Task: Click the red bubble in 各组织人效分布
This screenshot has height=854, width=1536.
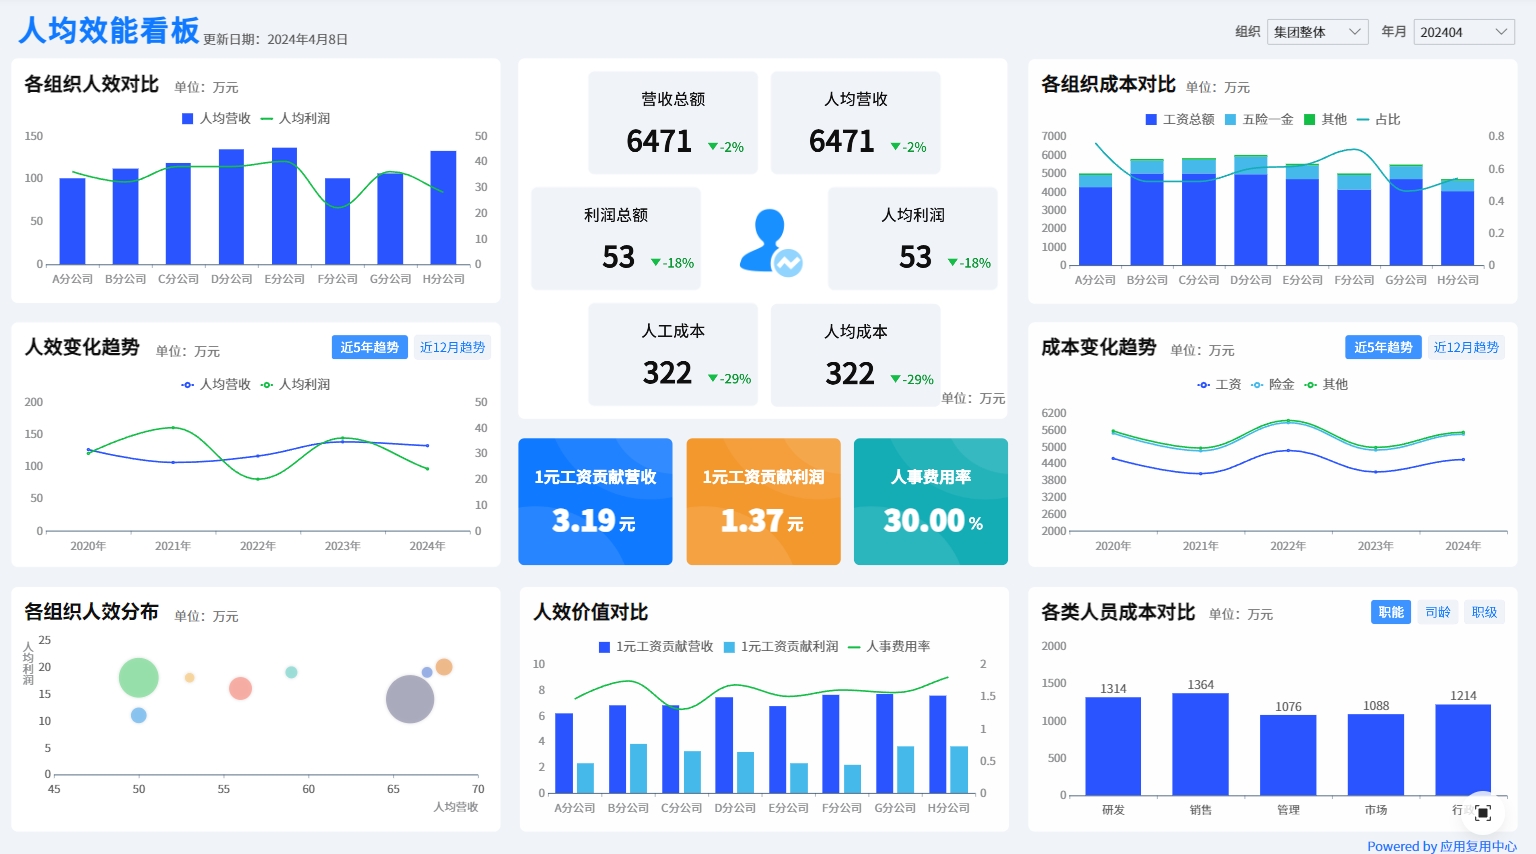Action: [240, 688]
